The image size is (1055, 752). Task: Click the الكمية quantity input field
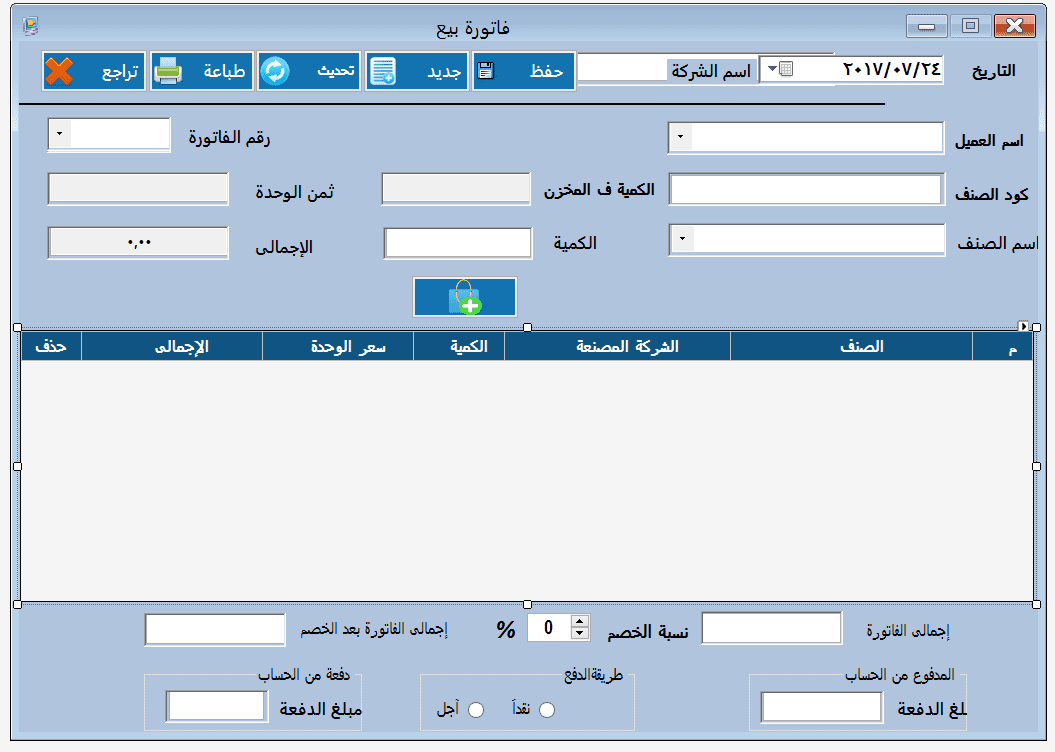(x=458, y=243)
